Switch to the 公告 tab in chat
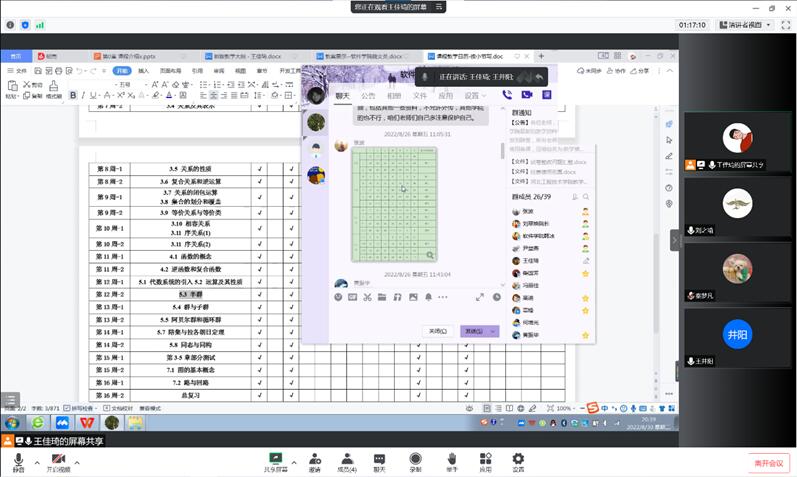The width and height of the screenshot is (797, 477). (x=368, y=96)
